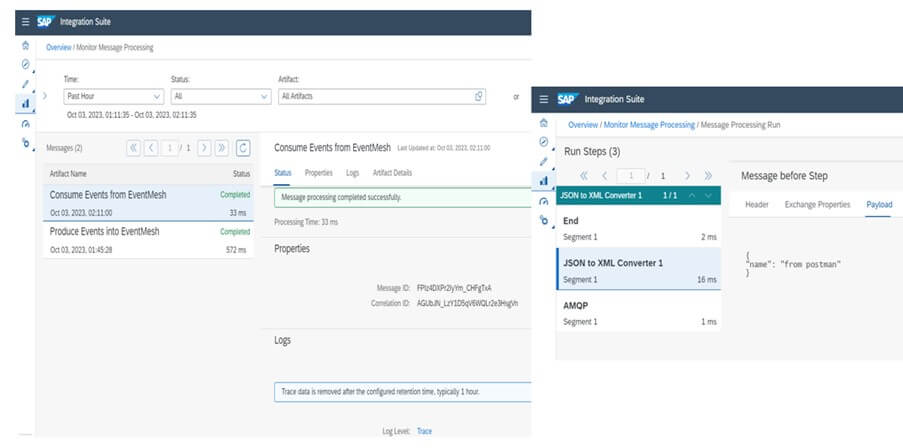903x448 pixels.
Task: Switch to Header tab in Message before Step
Action: point(757,204)
